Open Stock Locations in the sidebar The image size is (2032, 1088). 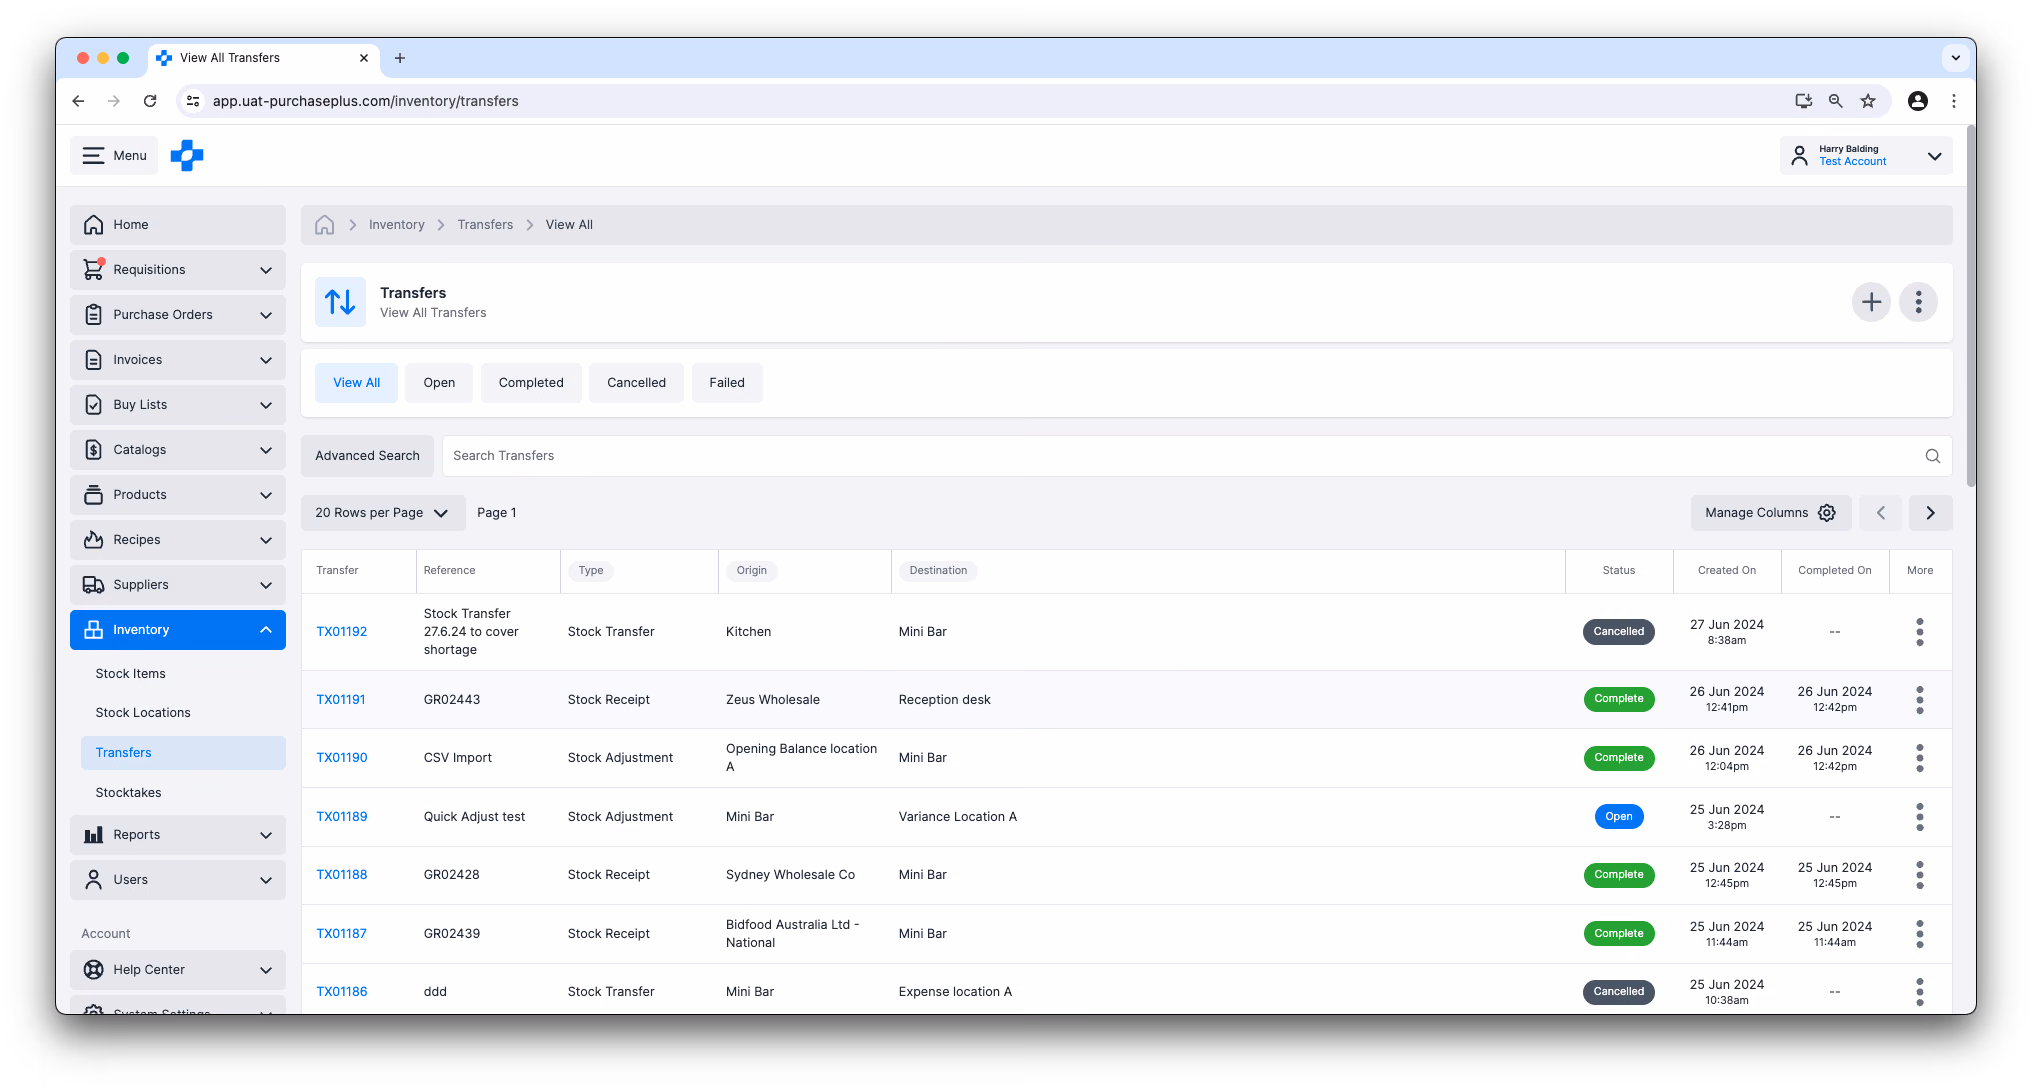tap(143, 713)
